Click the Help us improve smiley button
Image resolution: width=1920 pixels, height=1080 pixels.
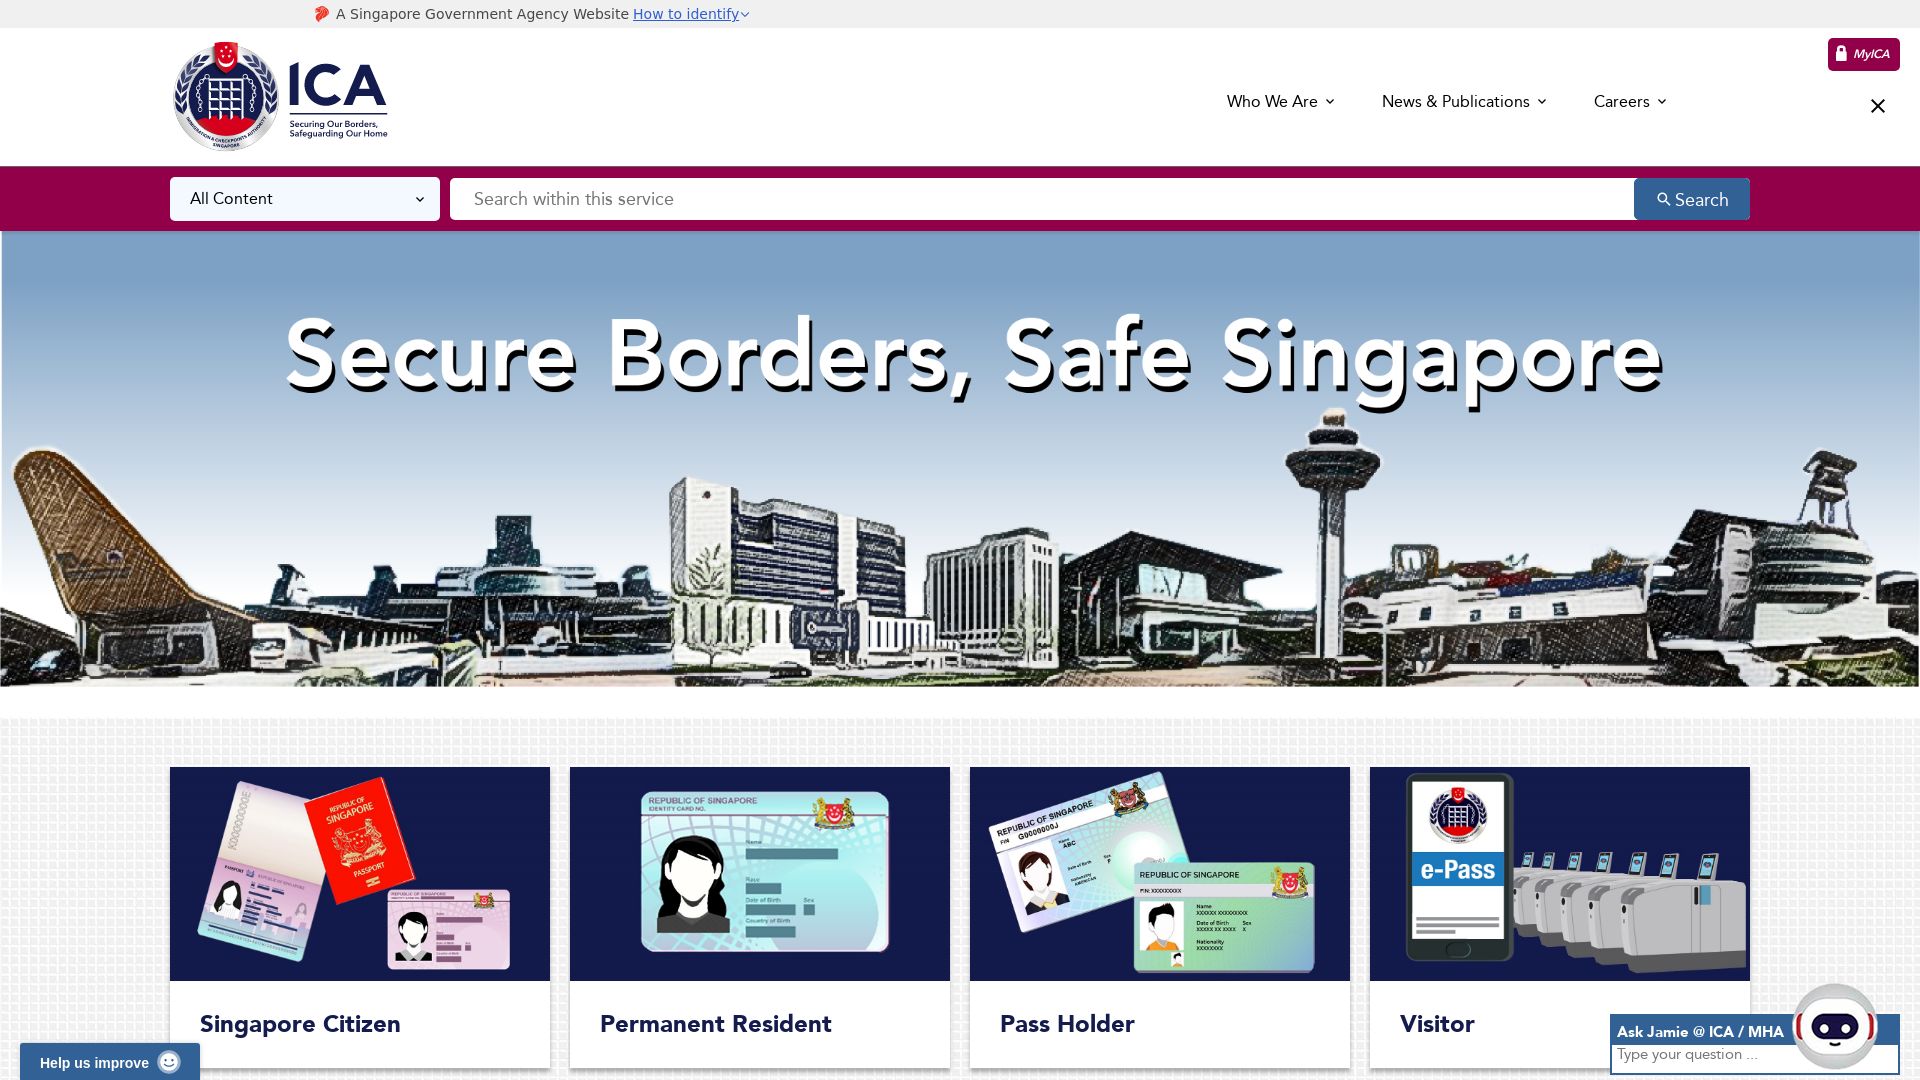point(109,1063)
